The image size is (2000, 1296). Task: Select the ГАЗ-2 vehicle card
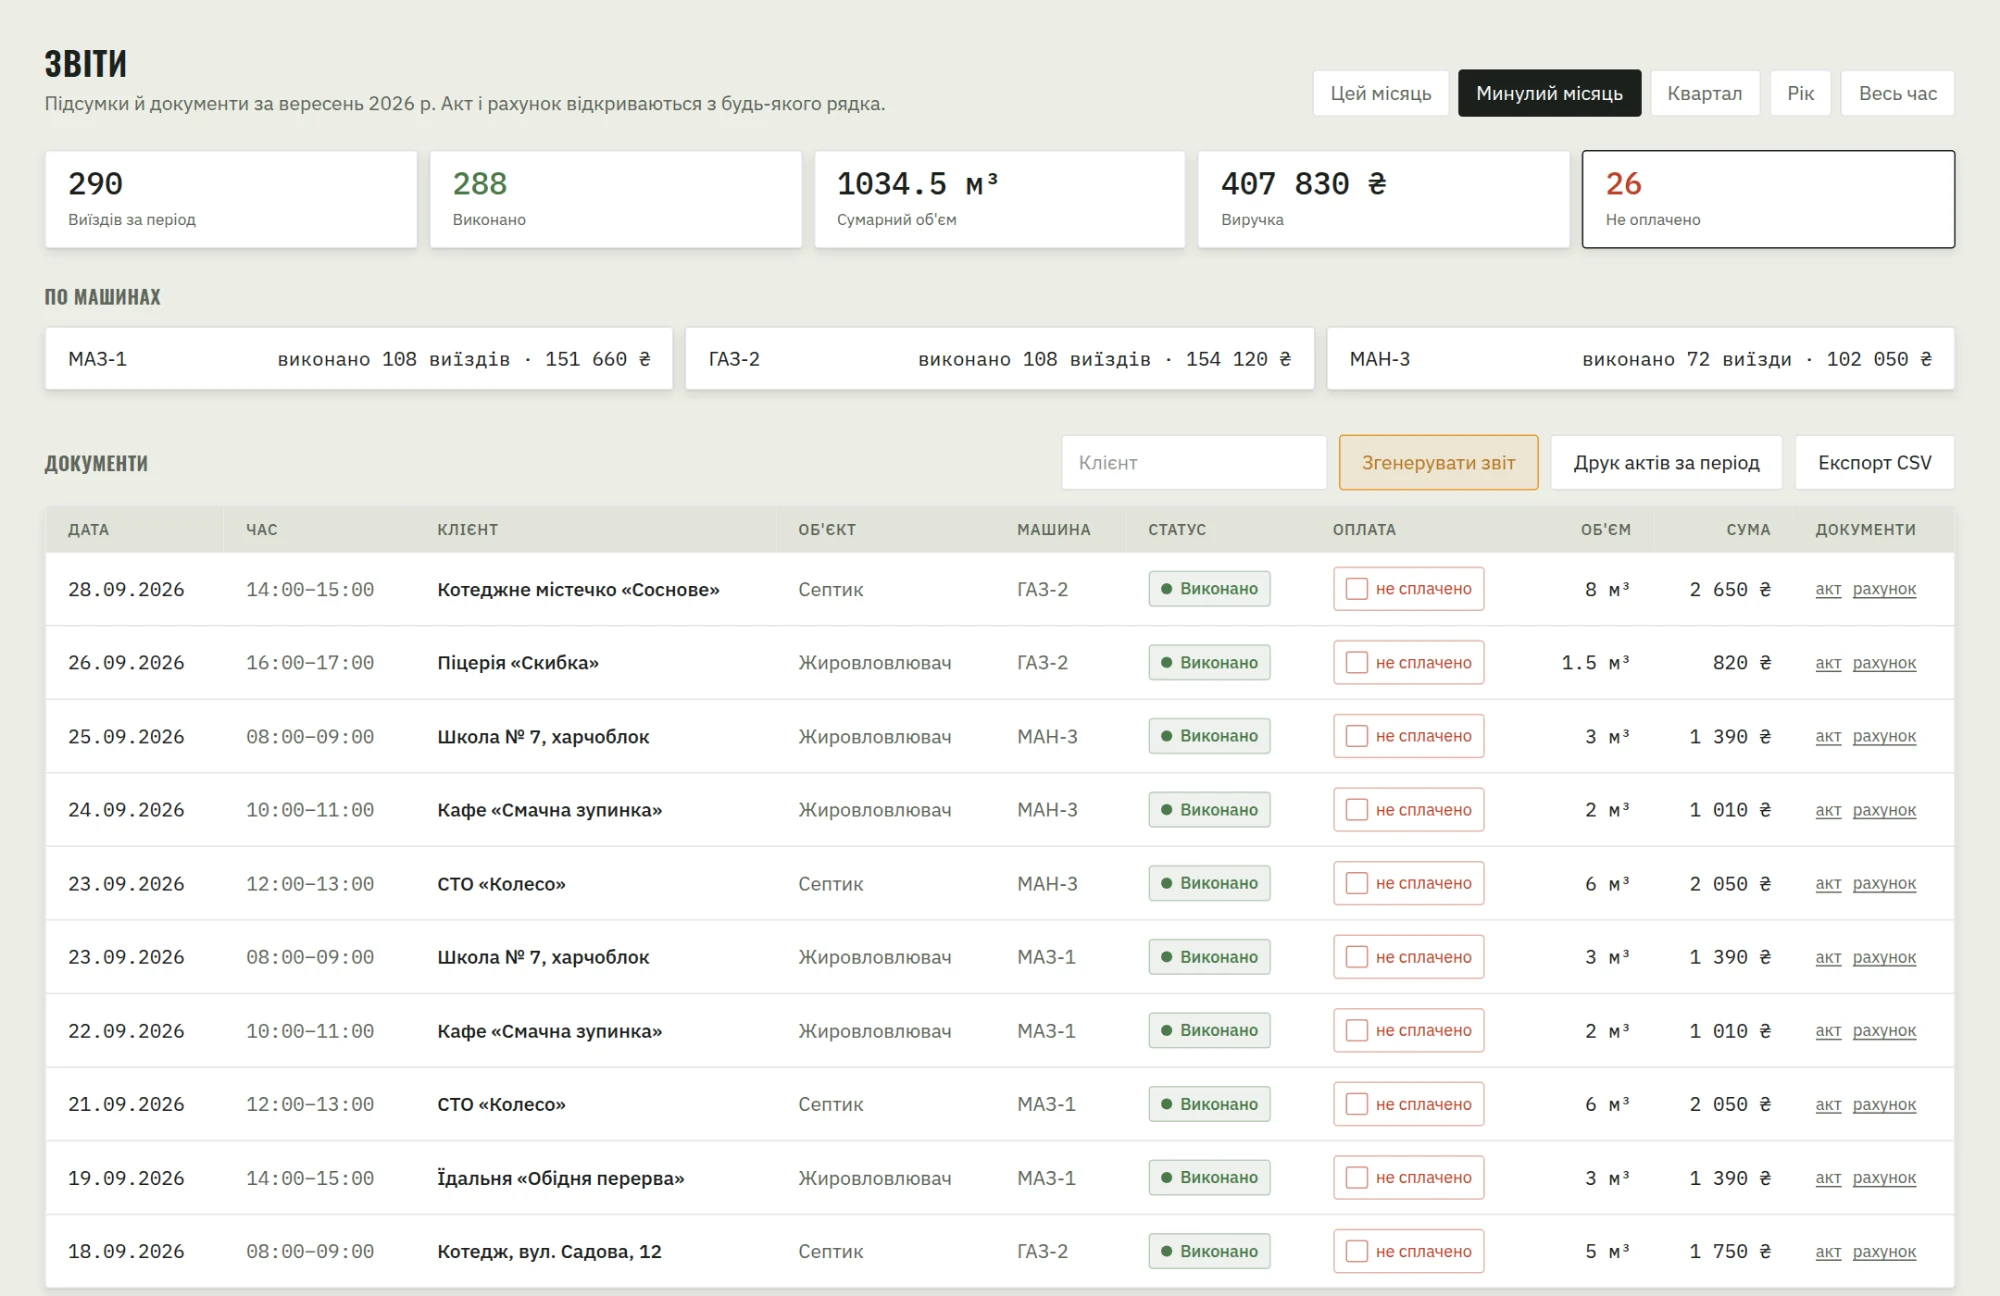[999, 359]
